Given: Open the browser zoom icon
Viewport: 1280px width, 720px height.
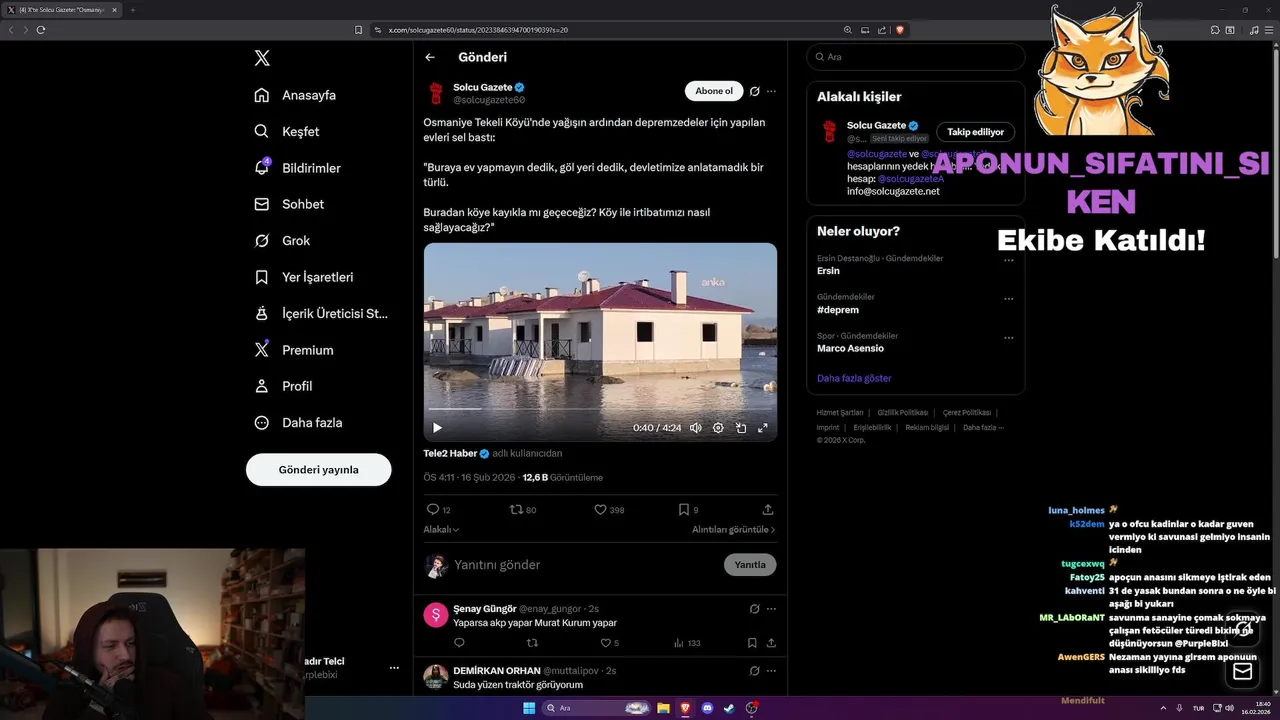Looking at the screenshot, I should point(848,30).
